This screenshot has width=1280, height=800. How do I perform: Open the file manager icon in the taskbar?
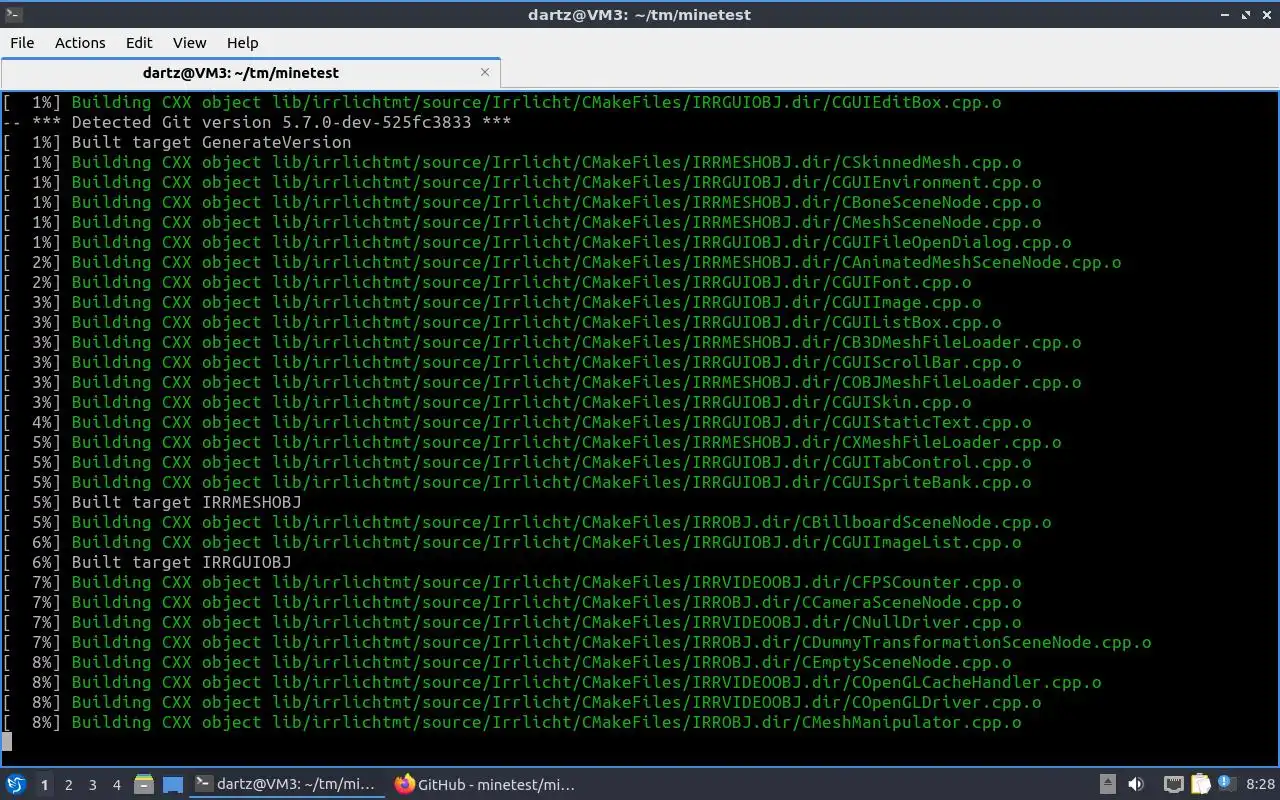[143, 785]
